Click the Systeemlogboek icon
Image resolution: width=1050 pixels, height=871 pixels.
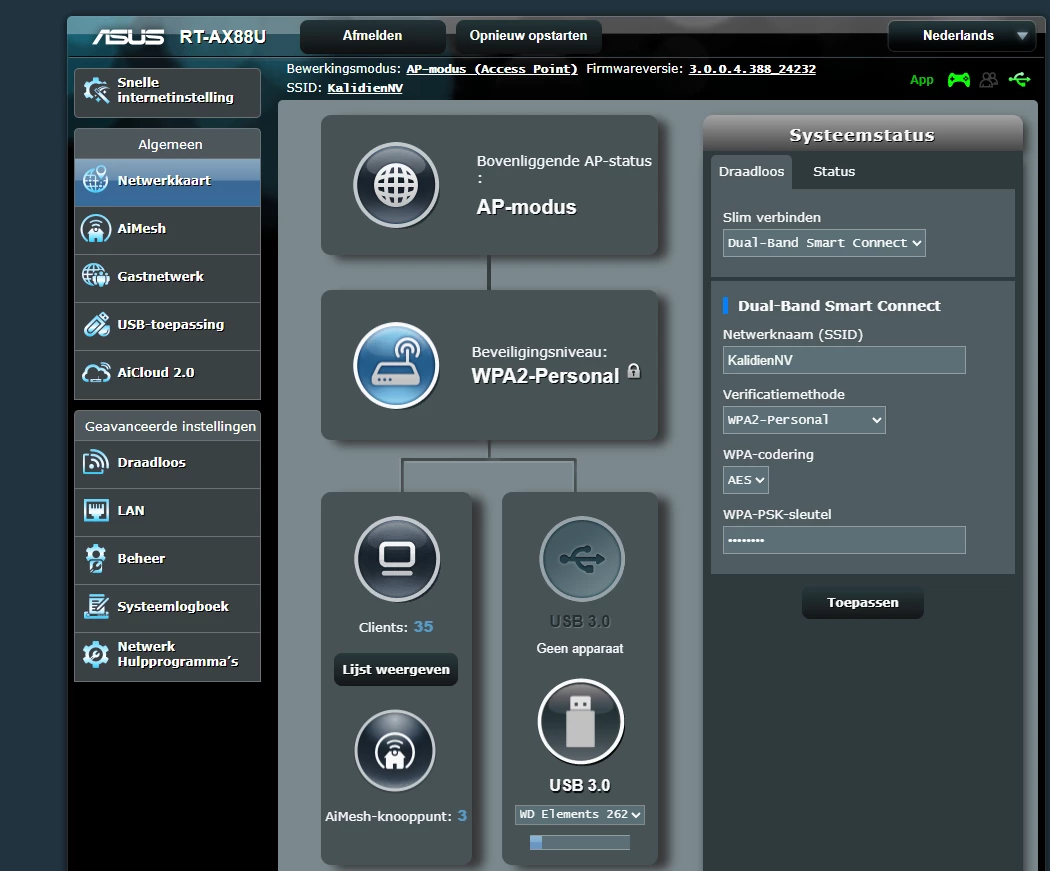96,607
